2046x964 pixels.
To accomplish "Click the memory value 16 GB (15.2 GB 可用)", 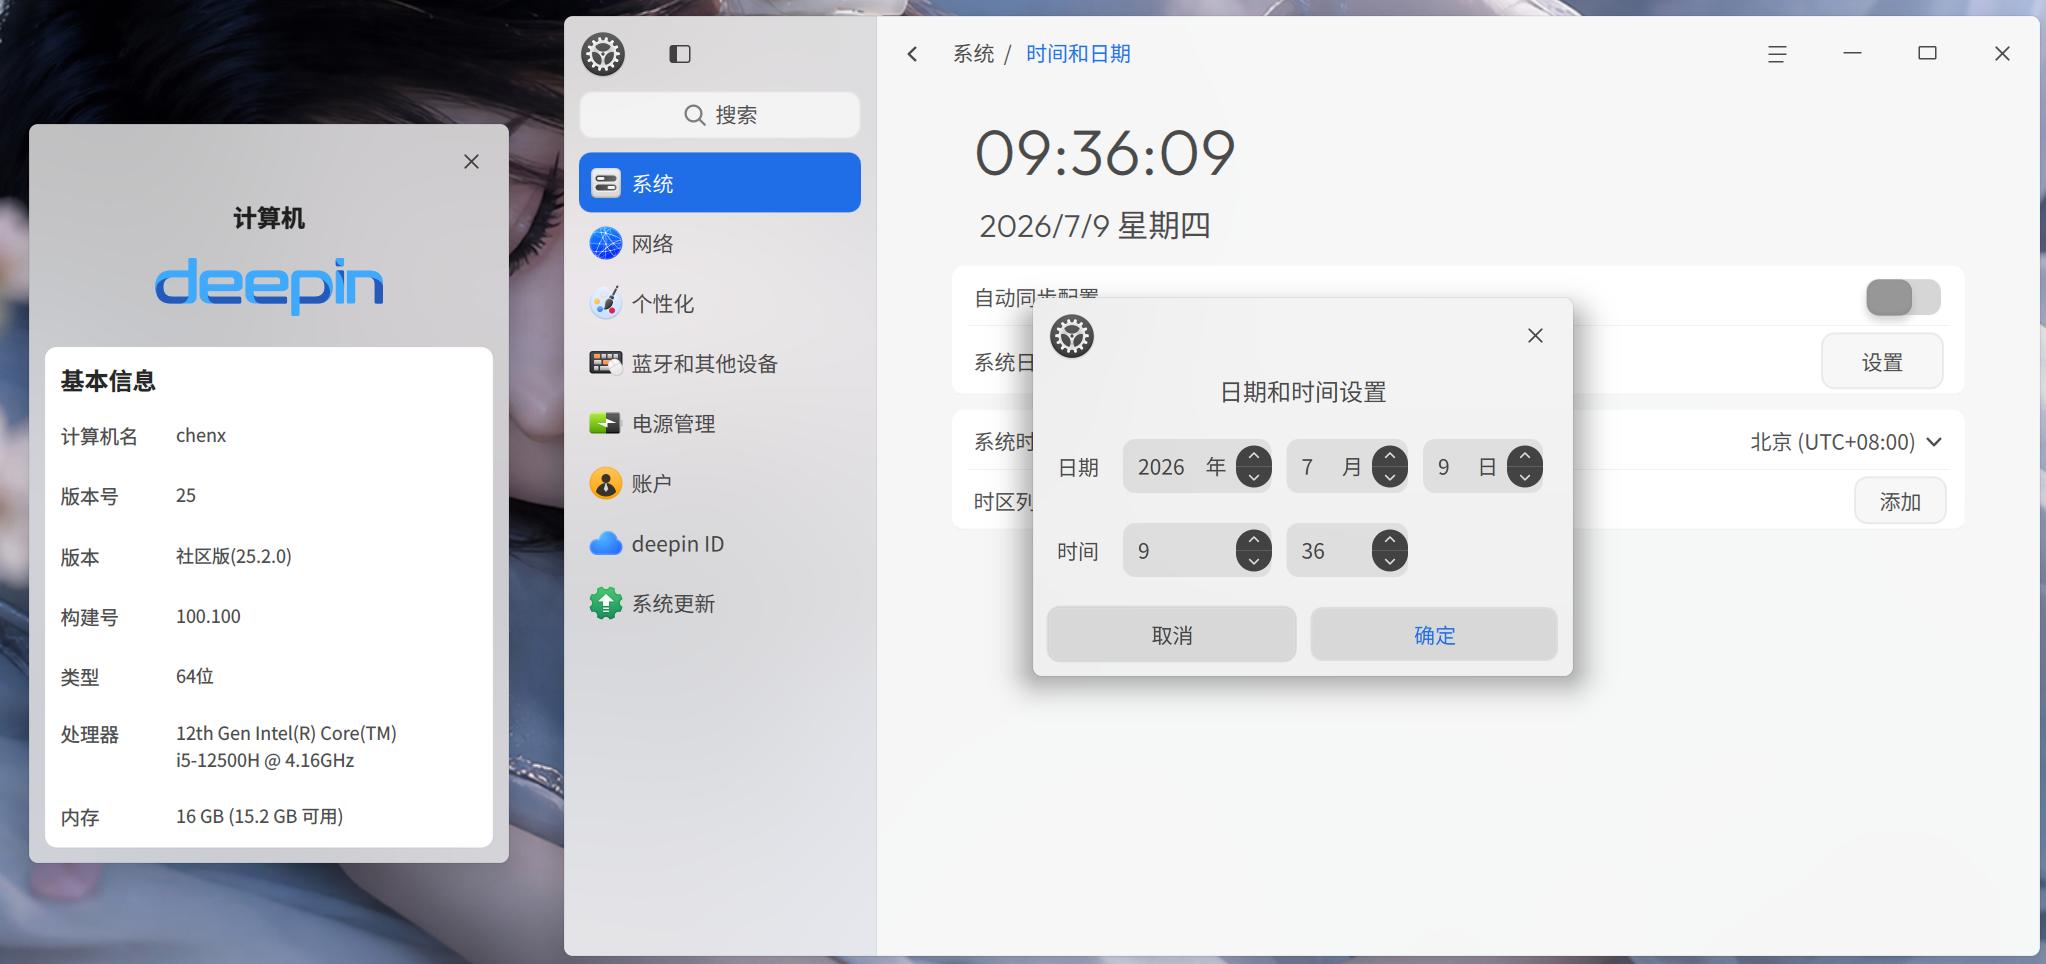I will (x=260, y=816).
